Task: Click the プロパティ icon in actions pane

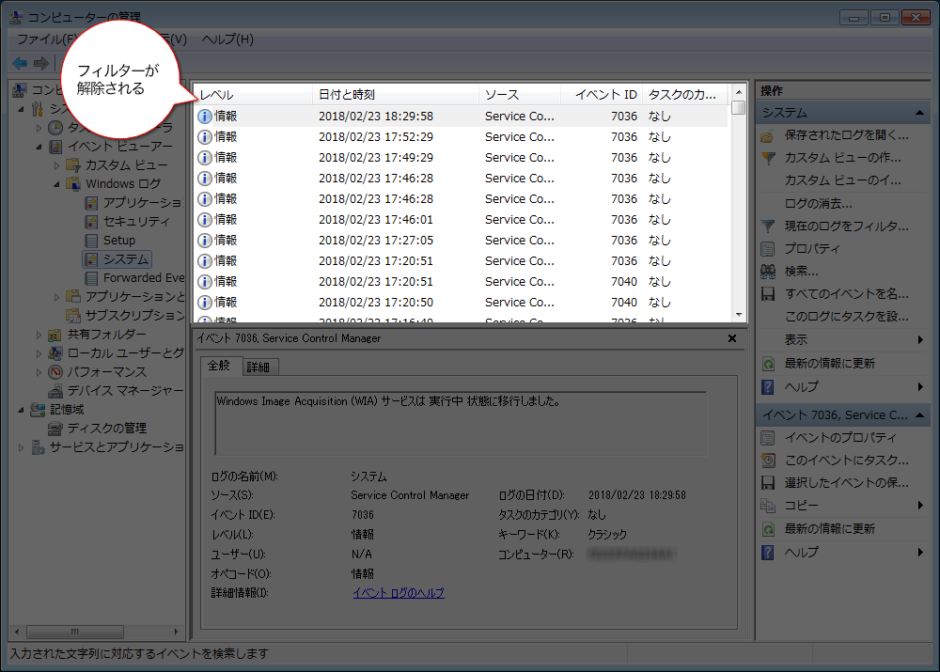Action: tap(768, 249)
